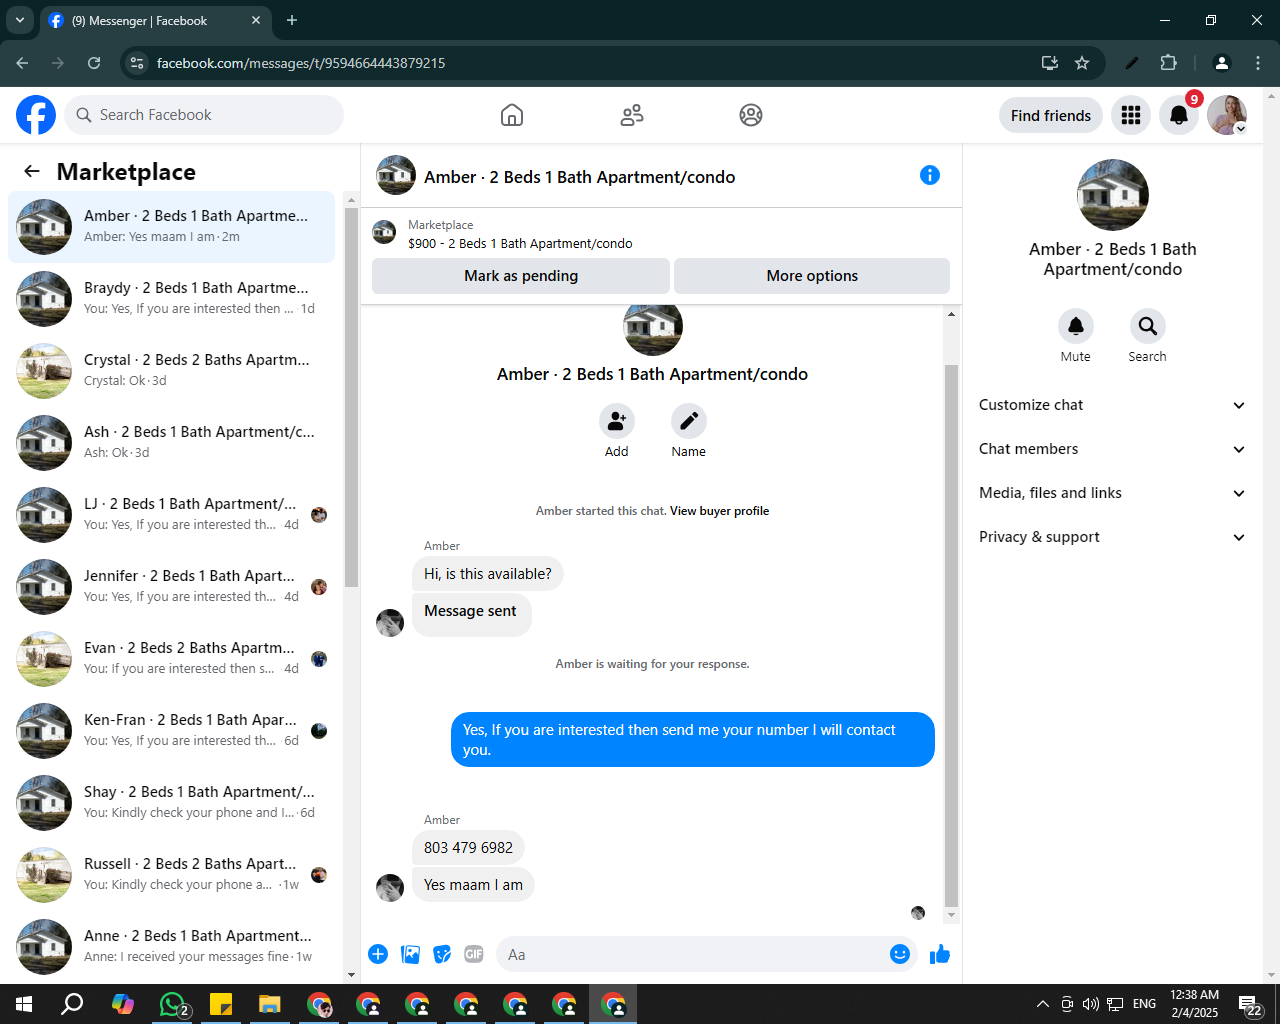Choose a sticker icon in composer
This screenshot has height=1024, width=1280.
[x=442, y=954]
